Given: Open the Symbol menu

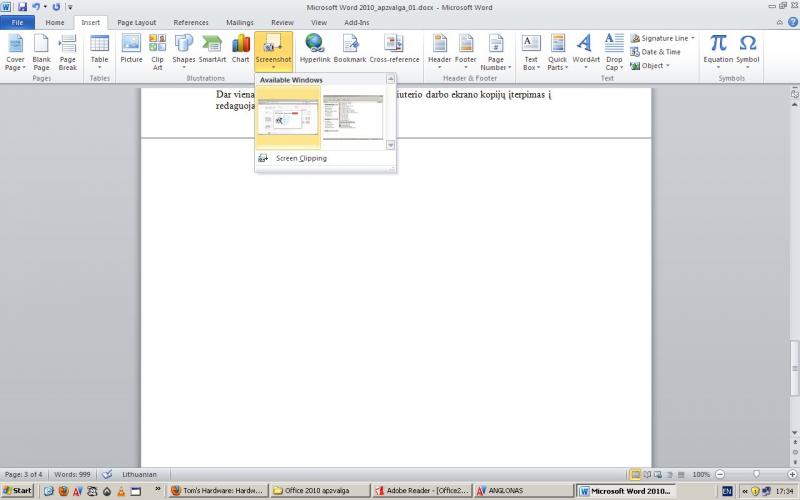Looking at the screenshot, I should (x=748, y=53).
